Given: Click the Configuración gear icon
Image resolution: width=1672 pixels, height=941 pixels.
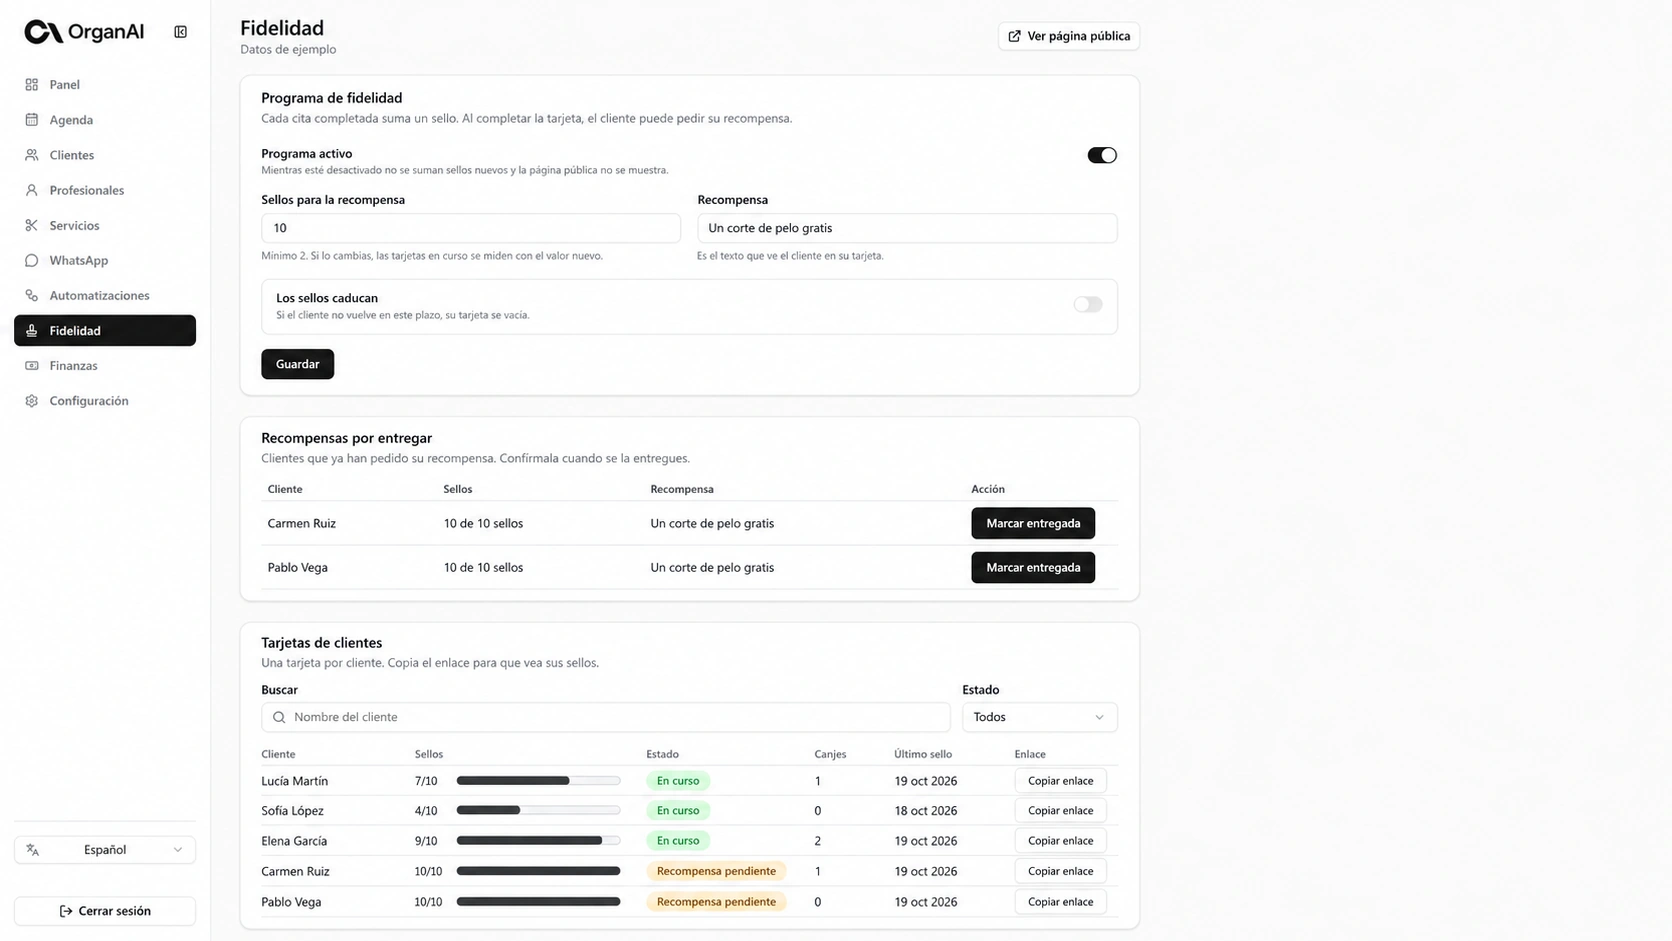Looking at the screenshot, I should (x=32, y=400).
